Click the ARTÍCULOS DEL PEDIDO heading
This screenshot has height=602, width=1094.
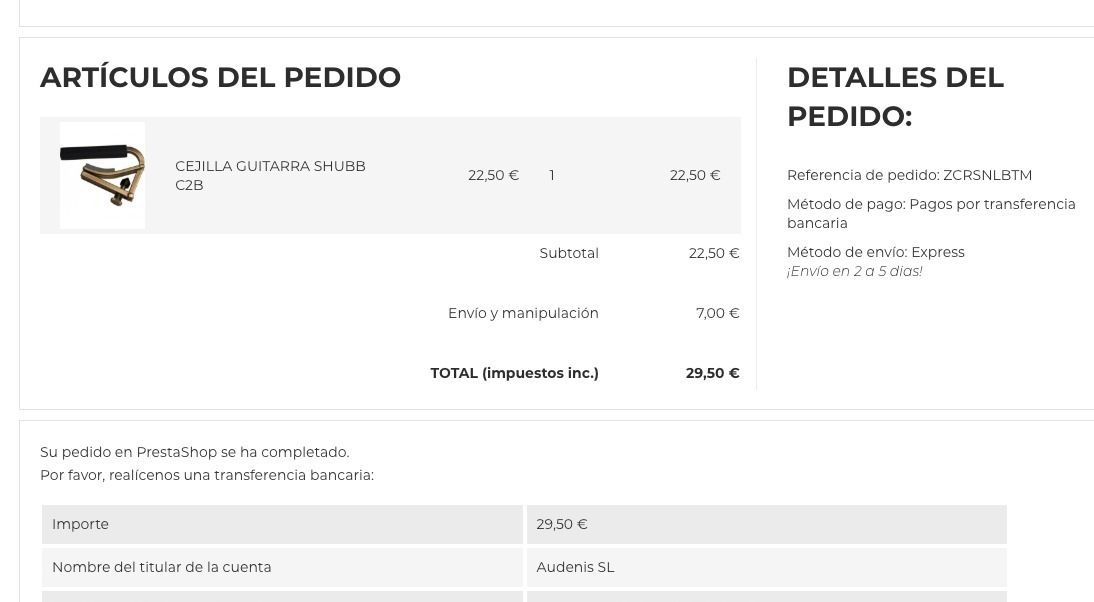point(220,77)
